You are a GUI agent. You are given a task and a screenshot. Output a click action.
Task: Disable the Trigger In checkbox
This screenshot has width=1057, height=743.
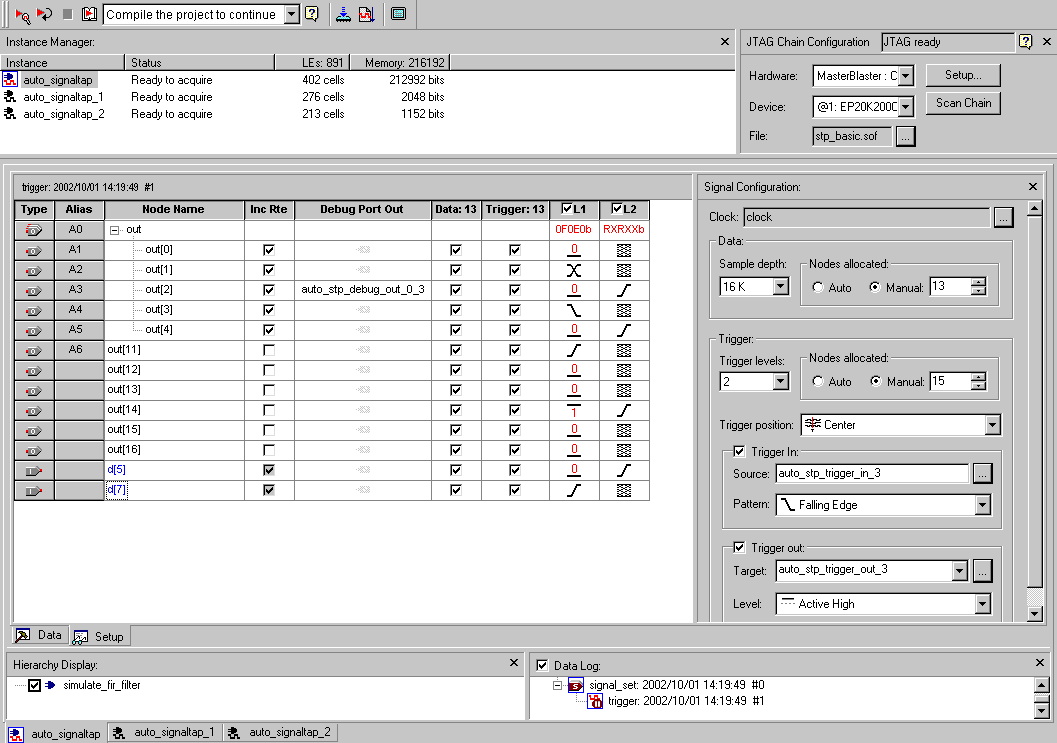(x=742, y=451)
